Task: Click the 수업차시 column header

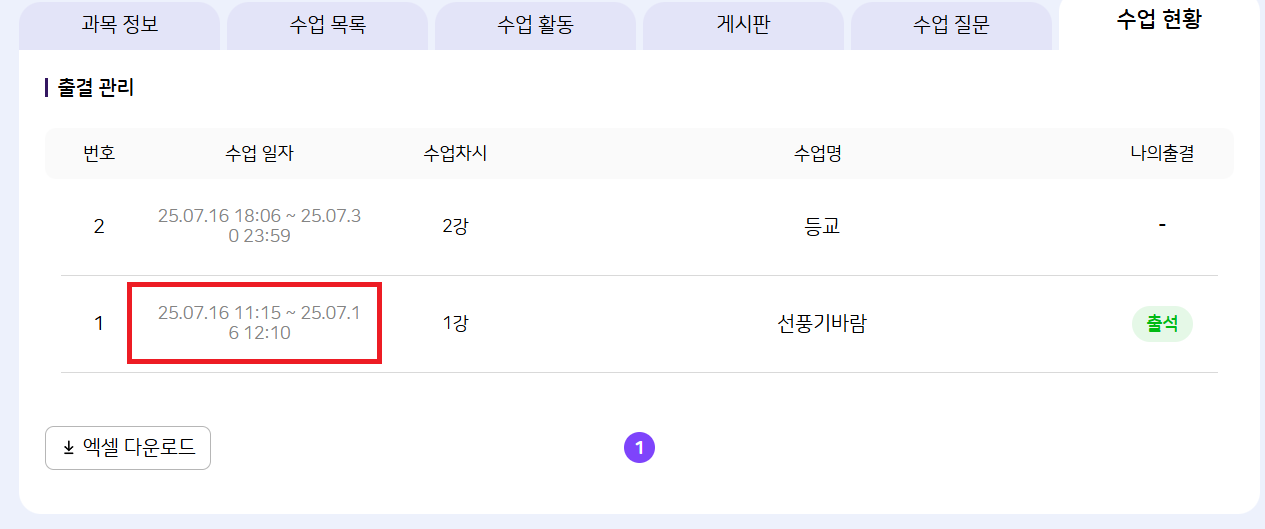Action: point(455,154)
